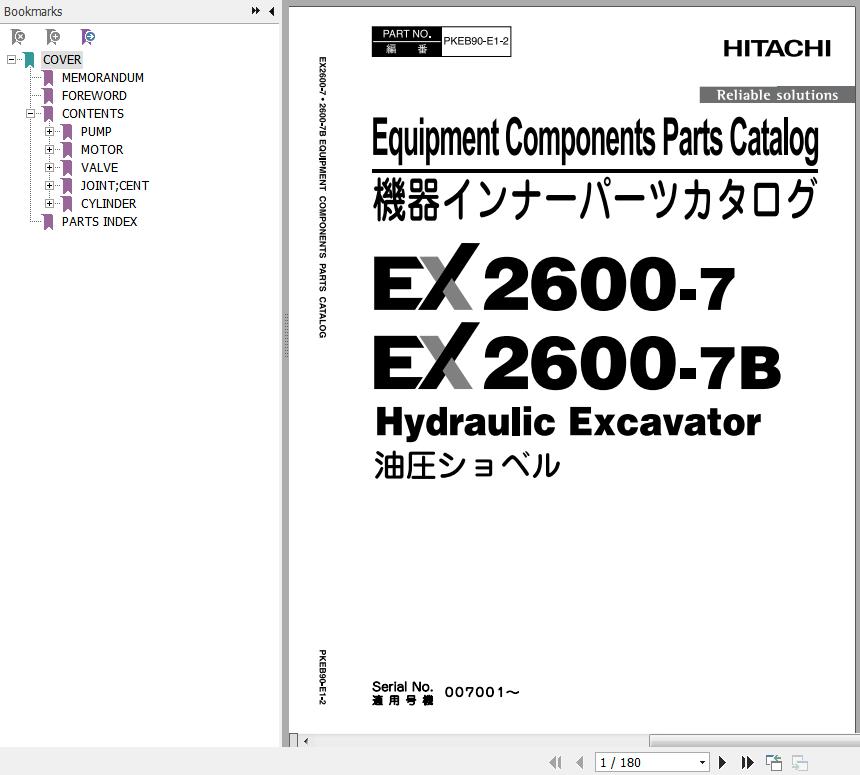This screenshot has height=775, width=860.
Task: Click the EX2600-7B model name
Action: (x=576, y=357)
